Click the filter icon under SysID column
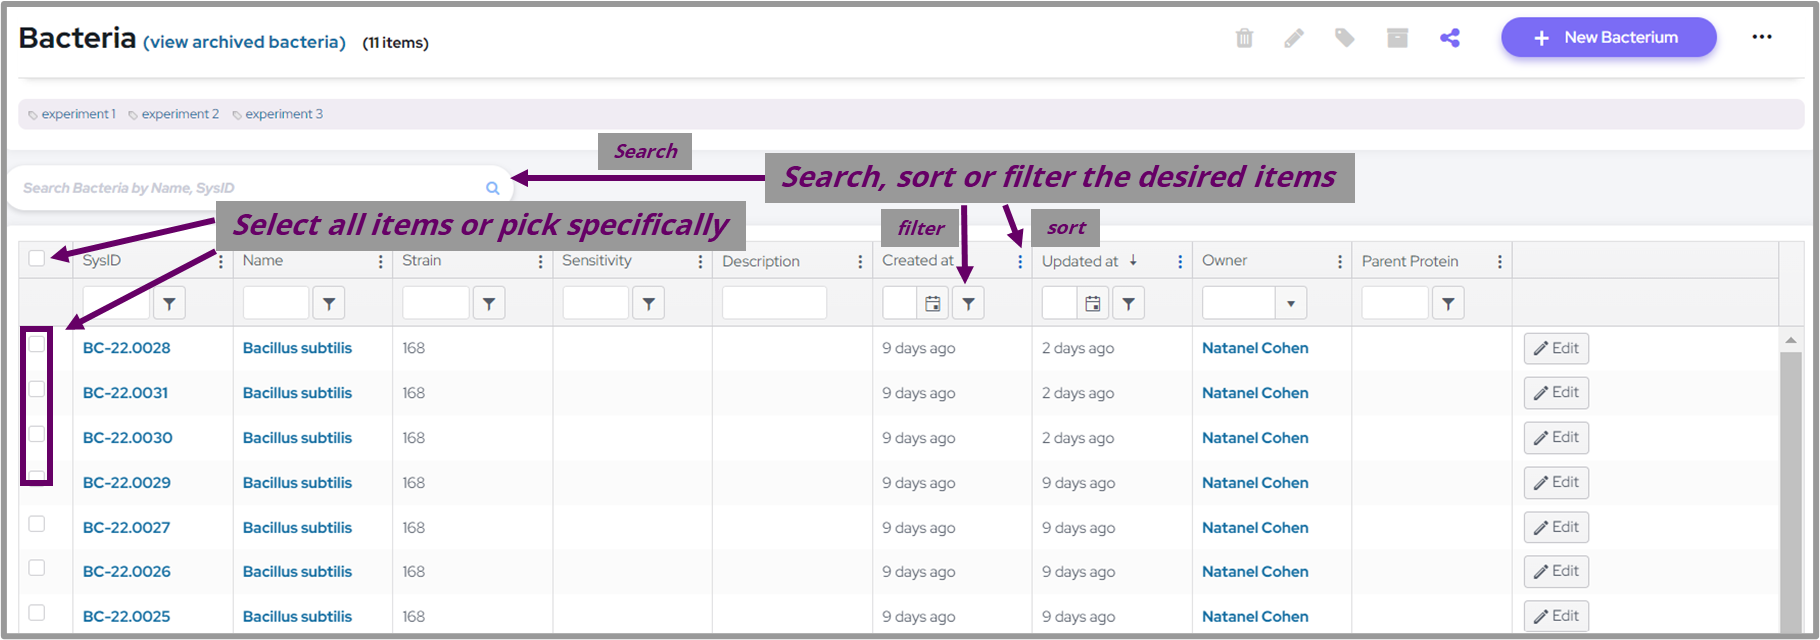This screenshot has width=1820, height=640. [169, 303]
